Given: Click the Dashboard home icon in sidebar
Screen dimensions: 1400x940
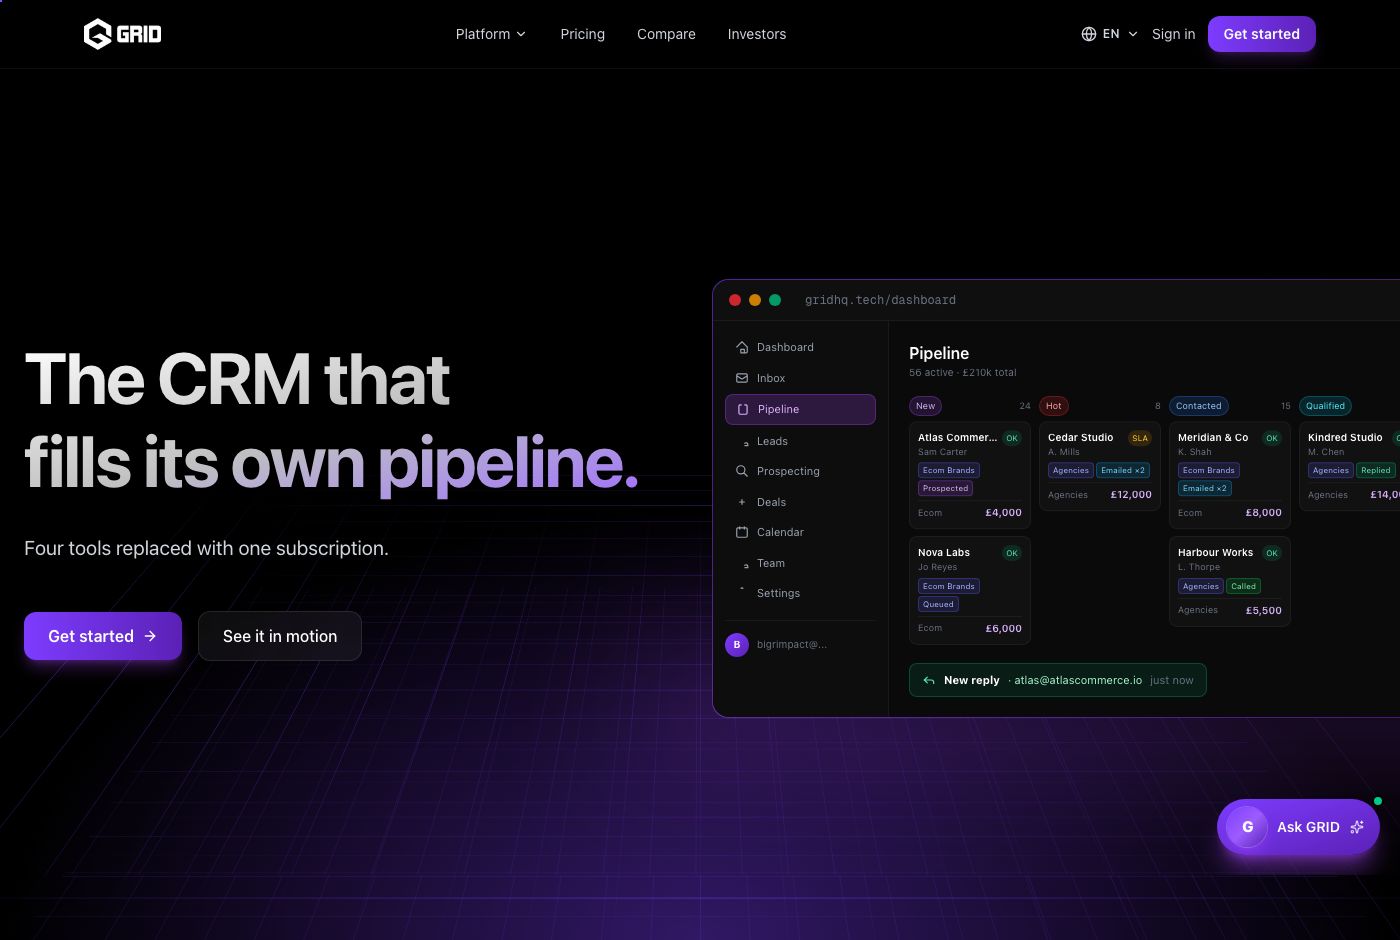Looking at the screenshot, I should pos(742,347).
